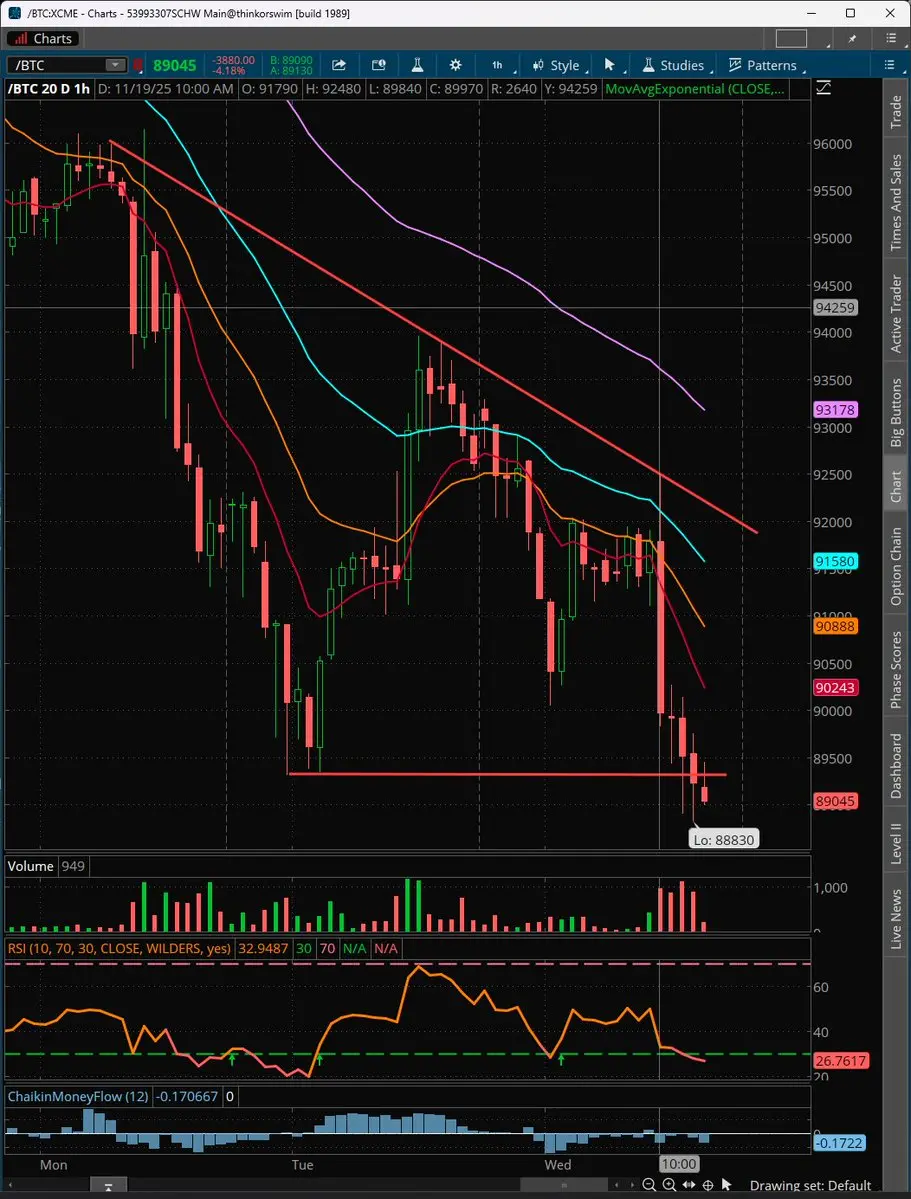911x1199 pixels.
Task: Open the Big Buttons sidebar tab
Action: tap(896, 413)
